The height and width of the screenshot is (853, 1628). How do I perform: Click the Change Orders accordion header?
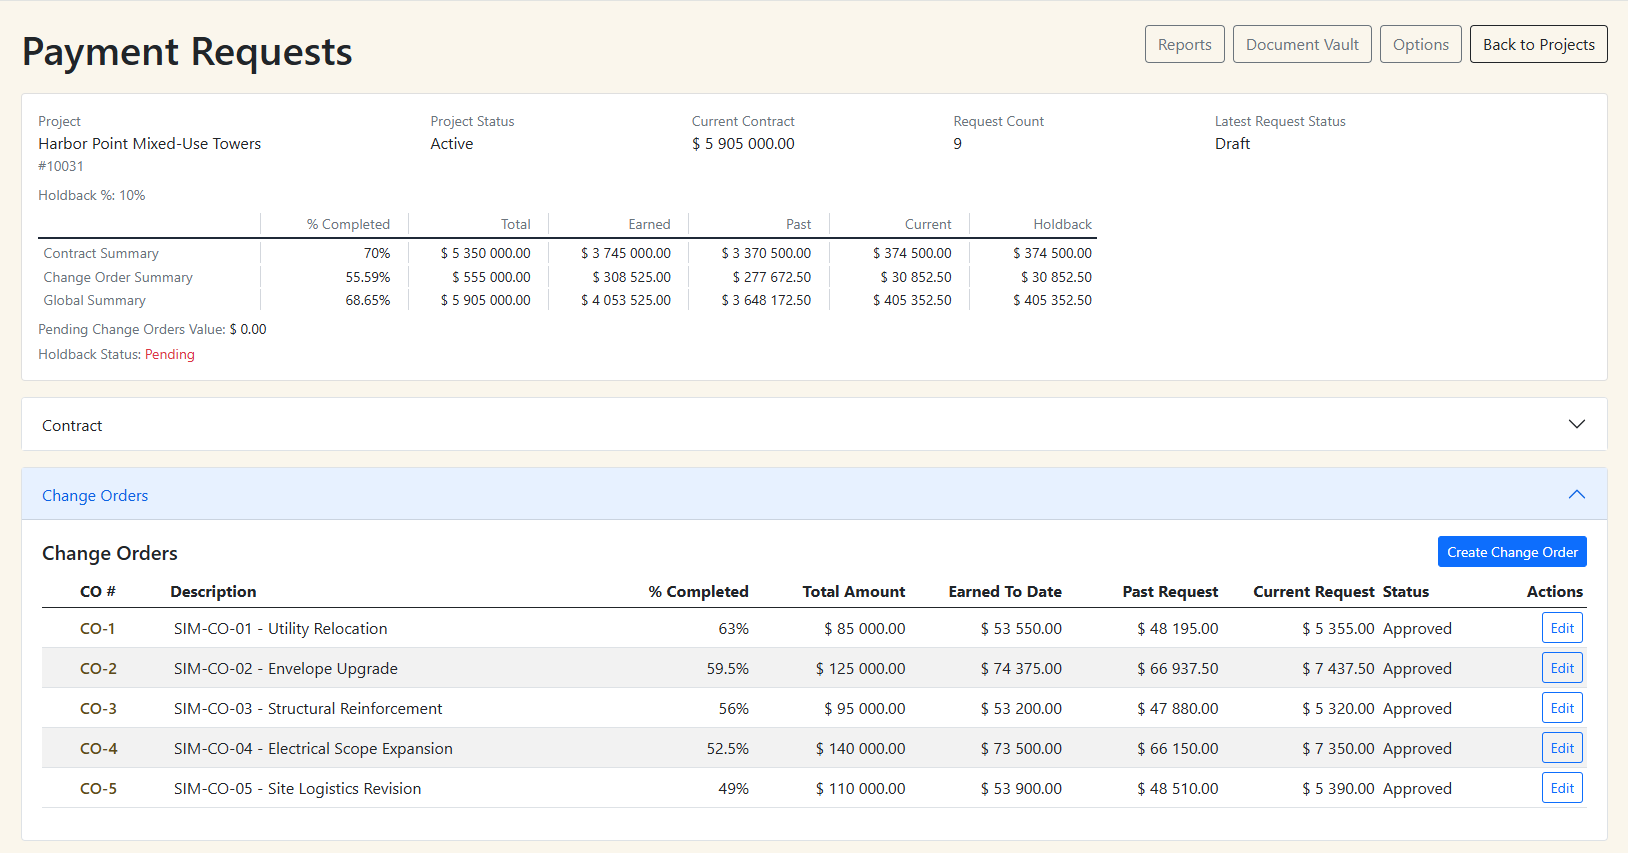[x=95, y=496]
